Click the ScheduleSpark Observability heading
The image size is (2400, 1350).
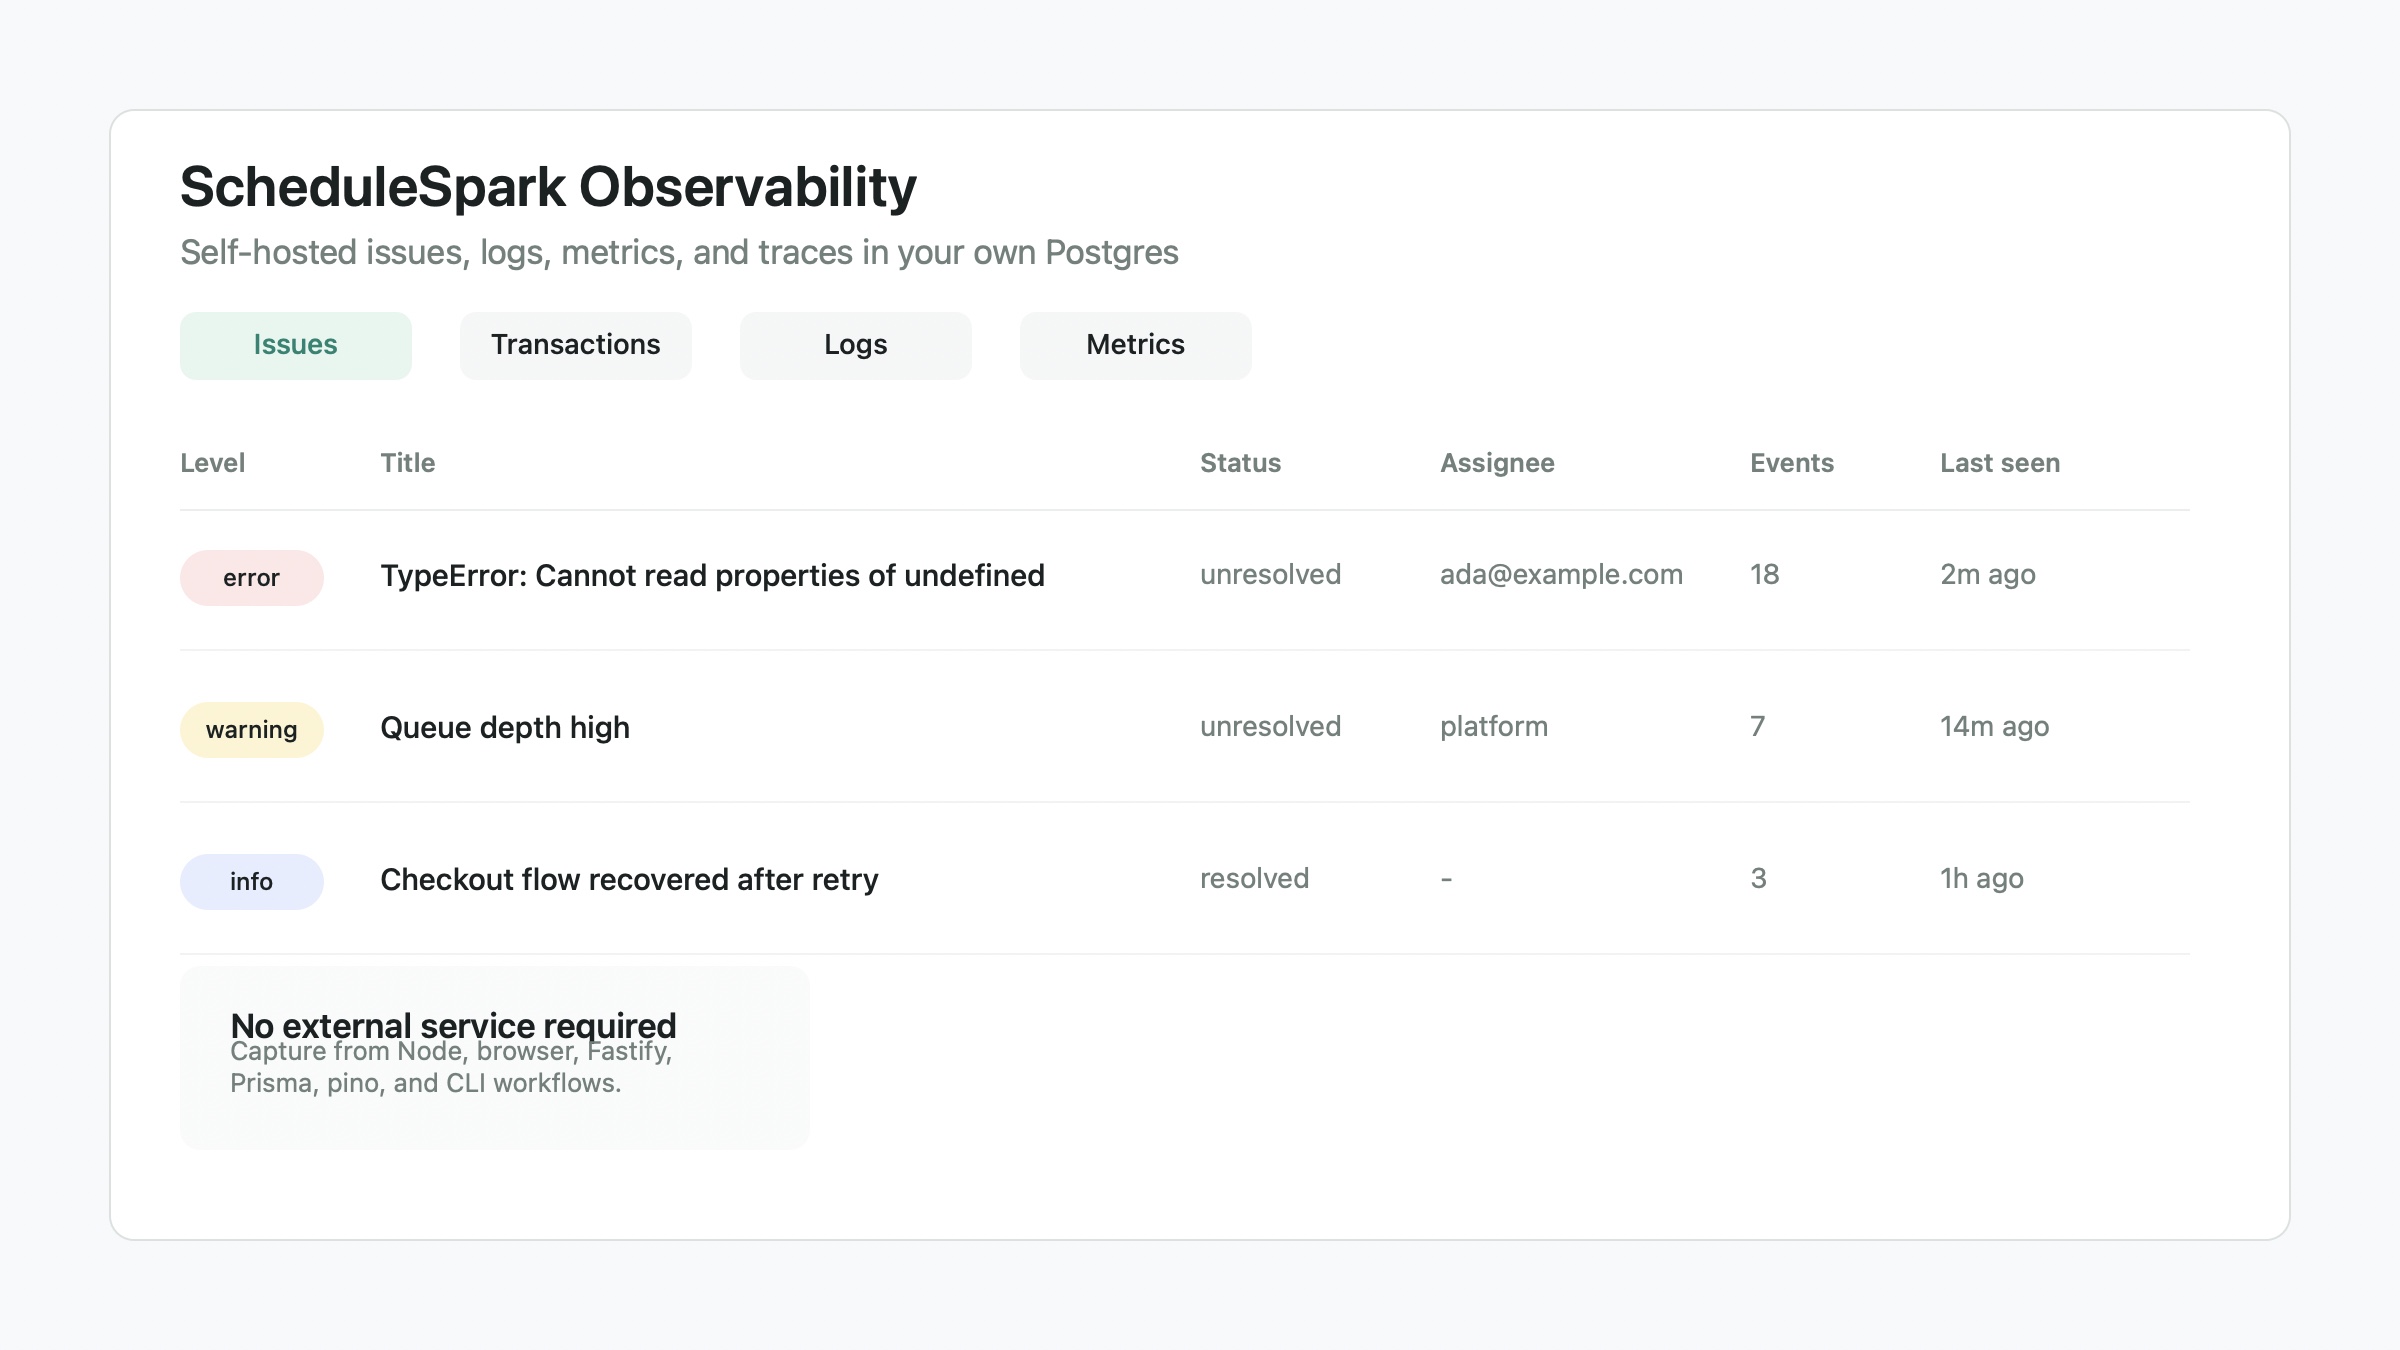click(548, 187)
